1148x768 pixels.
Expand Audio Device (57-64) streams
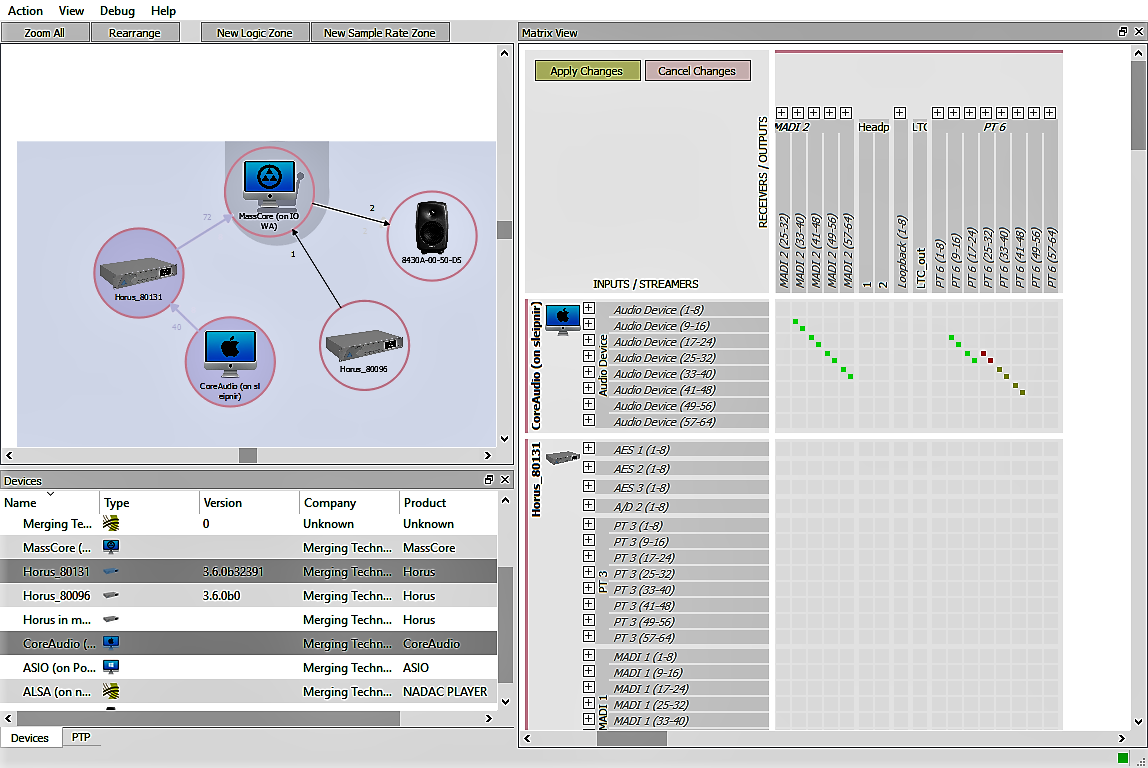589,420
